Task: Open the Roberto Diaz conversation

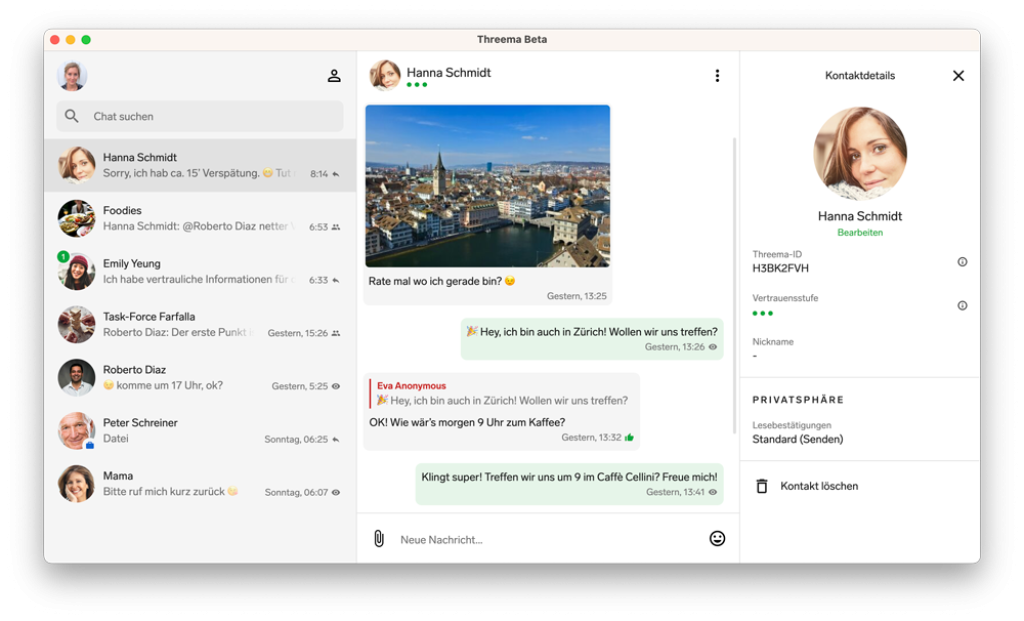Action: coord(200,377)
